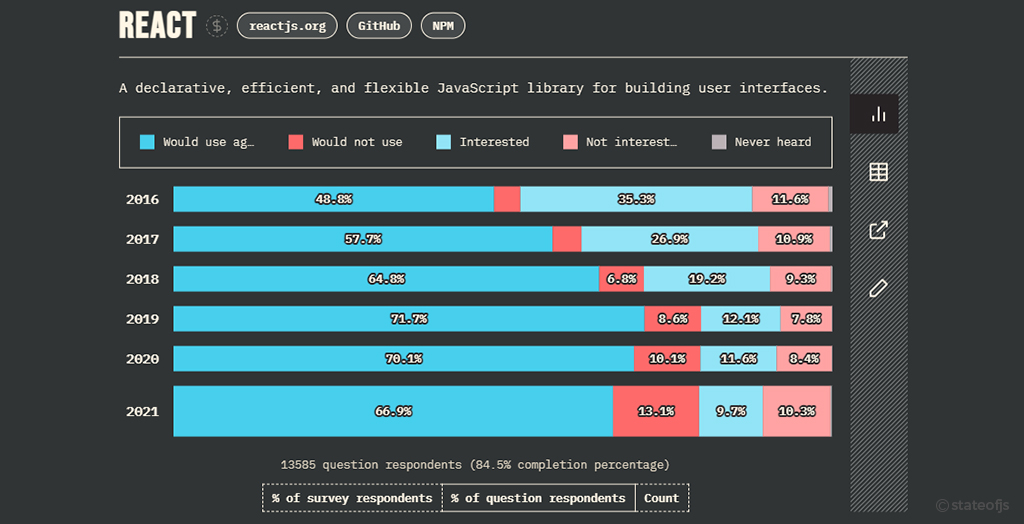Screen dimensions: 1024x524
Task: Click the declarative library description text
Action: (473, 88)
